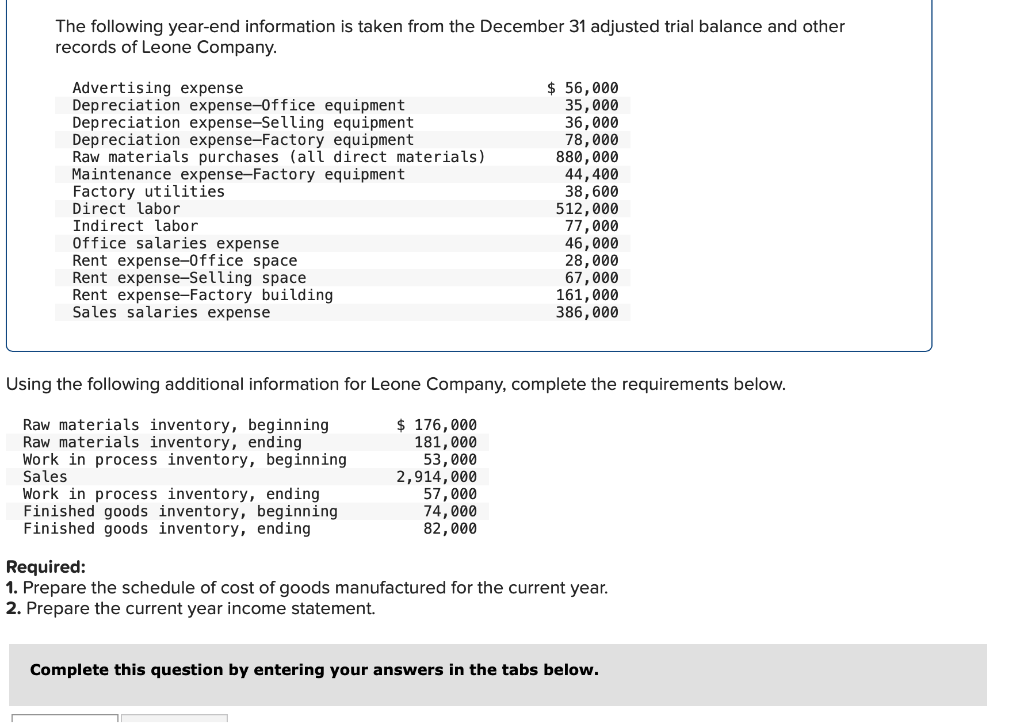Screen dimensions: 1024x728
Task: Click the Depreciation expense—Factory equipment label
Action: (243, 140)
